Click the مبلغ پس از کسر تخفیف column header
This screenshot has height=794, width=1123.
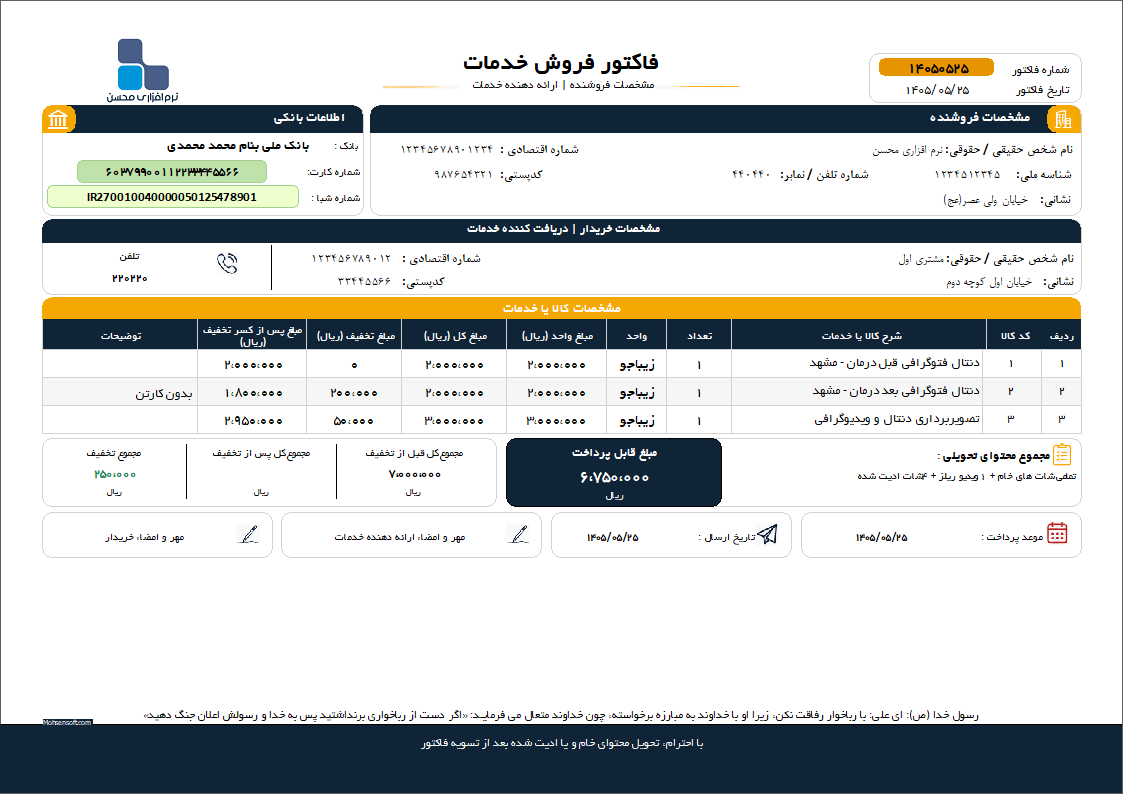point(252,335)
